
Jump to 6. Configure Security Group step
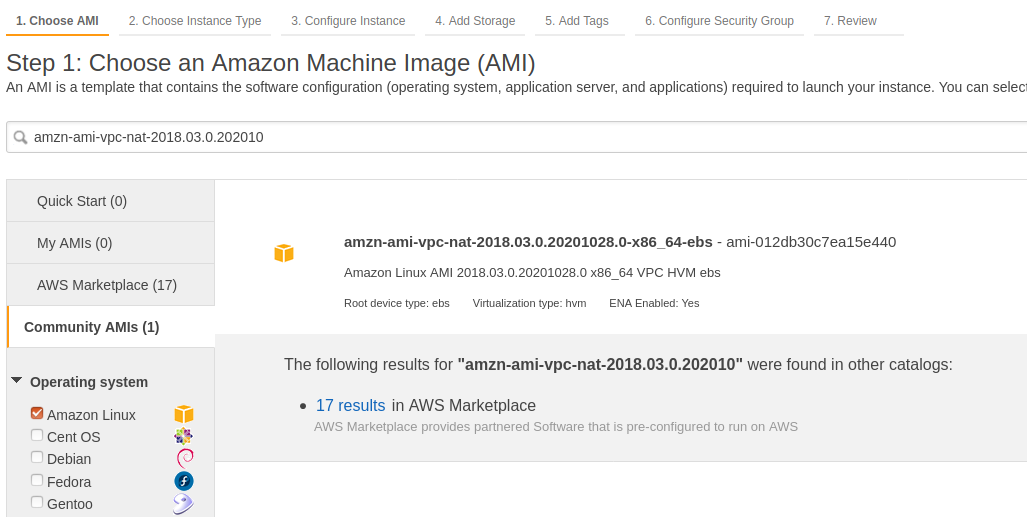click(x=719, y=21)
